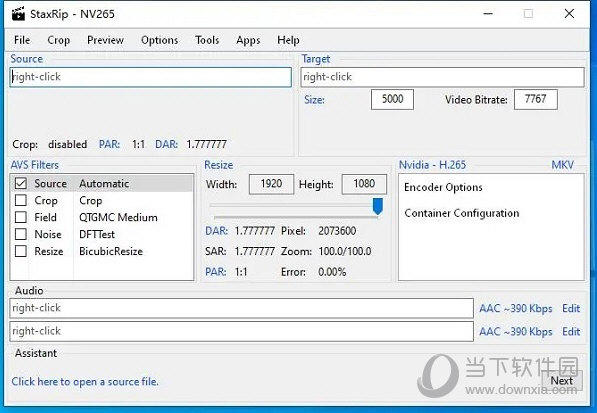The height and width of the screenshot is (413, 597).
Task: Click the DAR link in Resize panel
Action: (217, 231)
